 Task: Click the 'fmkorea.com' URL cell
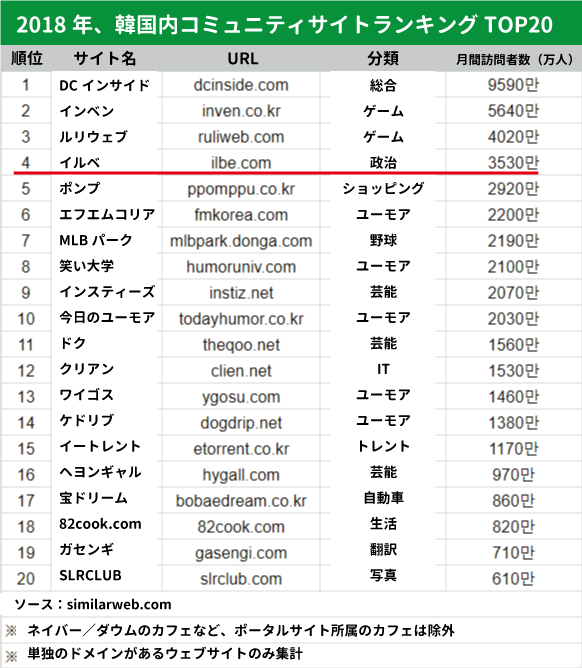241,215
